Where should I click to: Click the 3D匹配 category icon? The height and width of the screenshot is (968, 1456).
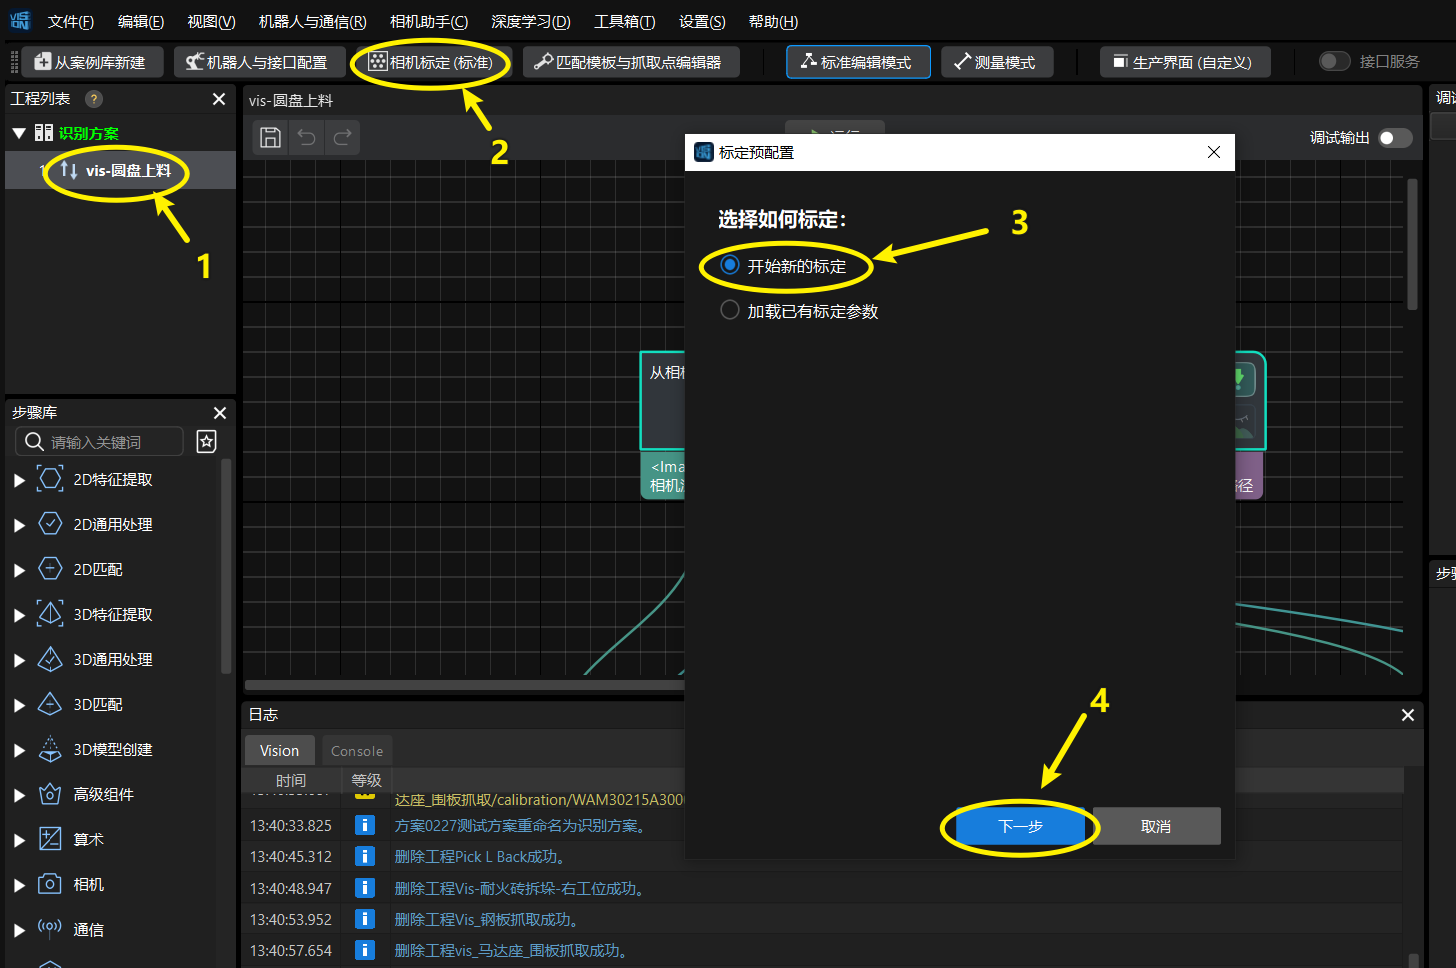click(x=50, y=704)
